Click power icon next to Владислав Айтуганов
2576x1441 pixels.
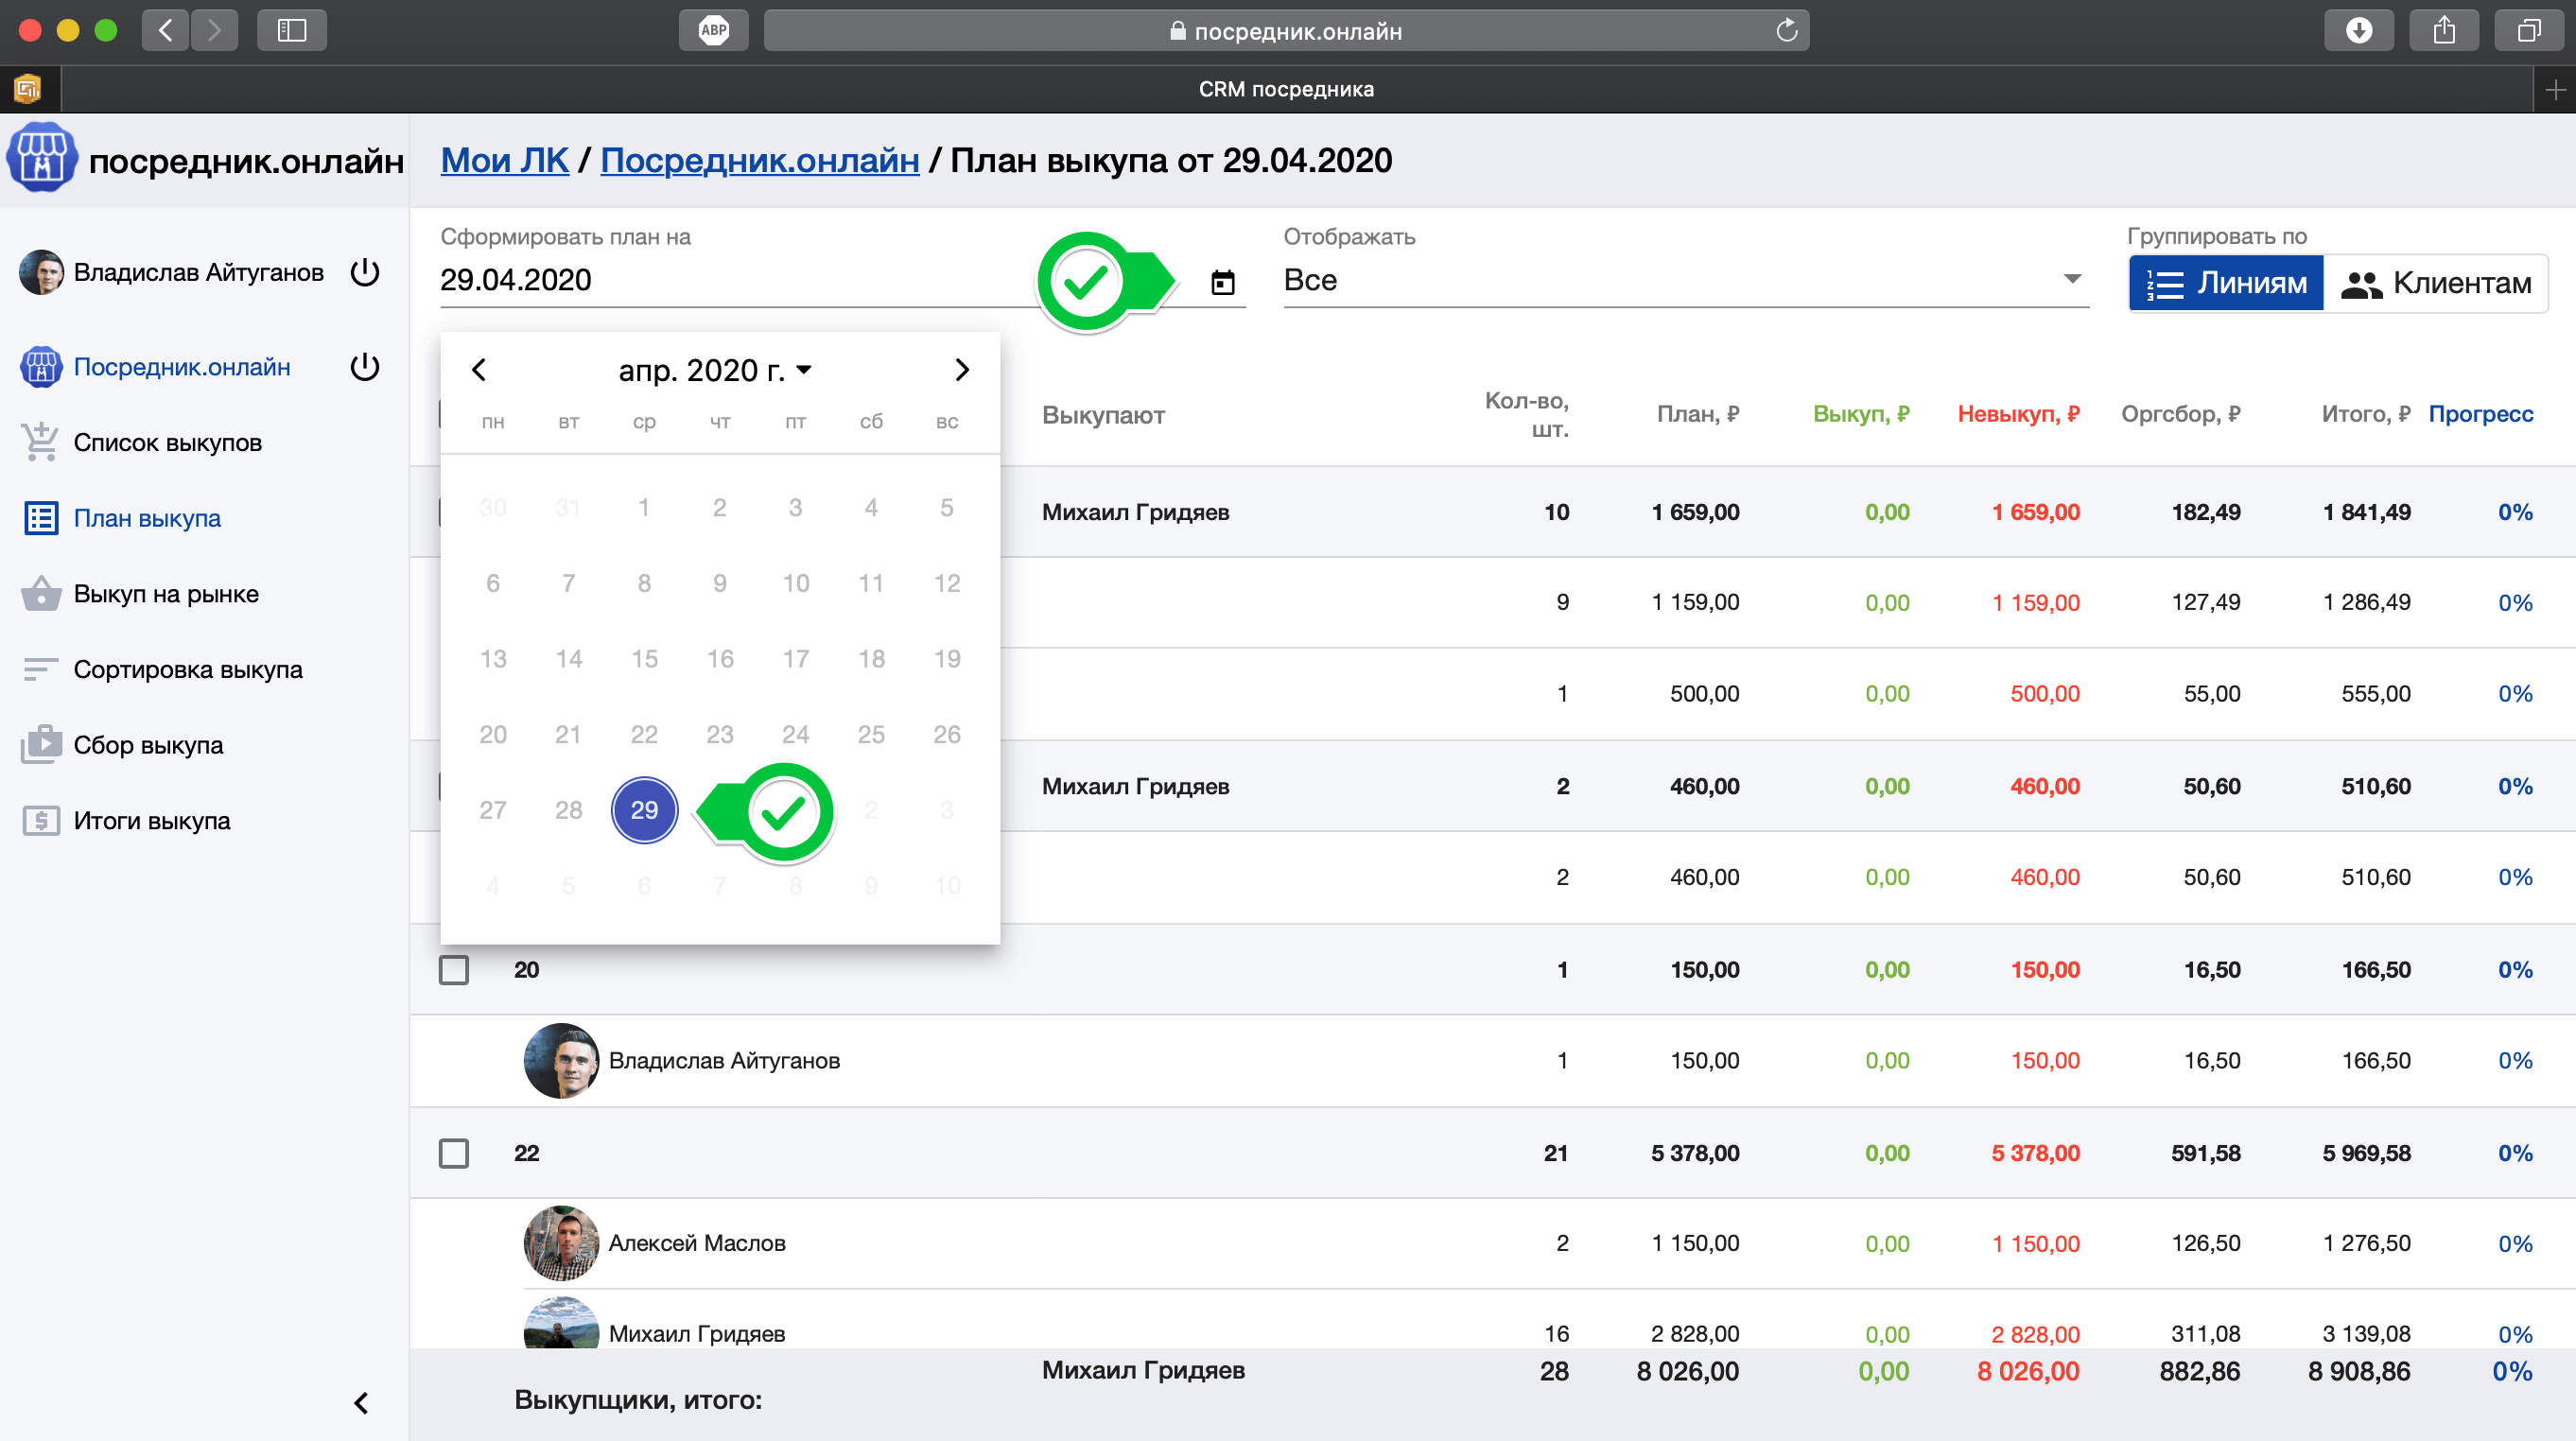point(365,272)
